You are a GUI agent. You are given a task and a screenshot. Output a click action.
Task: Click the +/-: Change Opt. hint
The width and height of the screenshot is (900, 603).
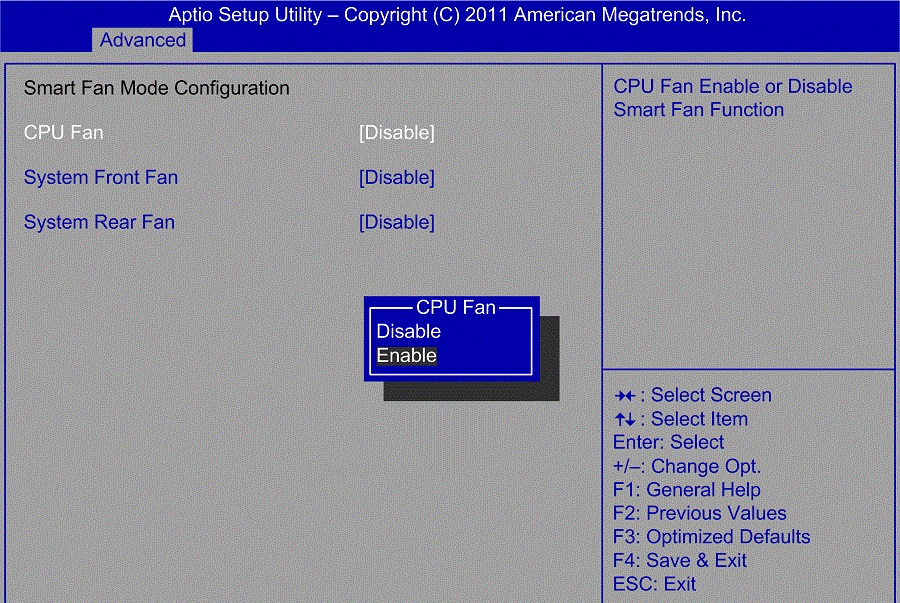pyautogui.click(x=686, y=466)
